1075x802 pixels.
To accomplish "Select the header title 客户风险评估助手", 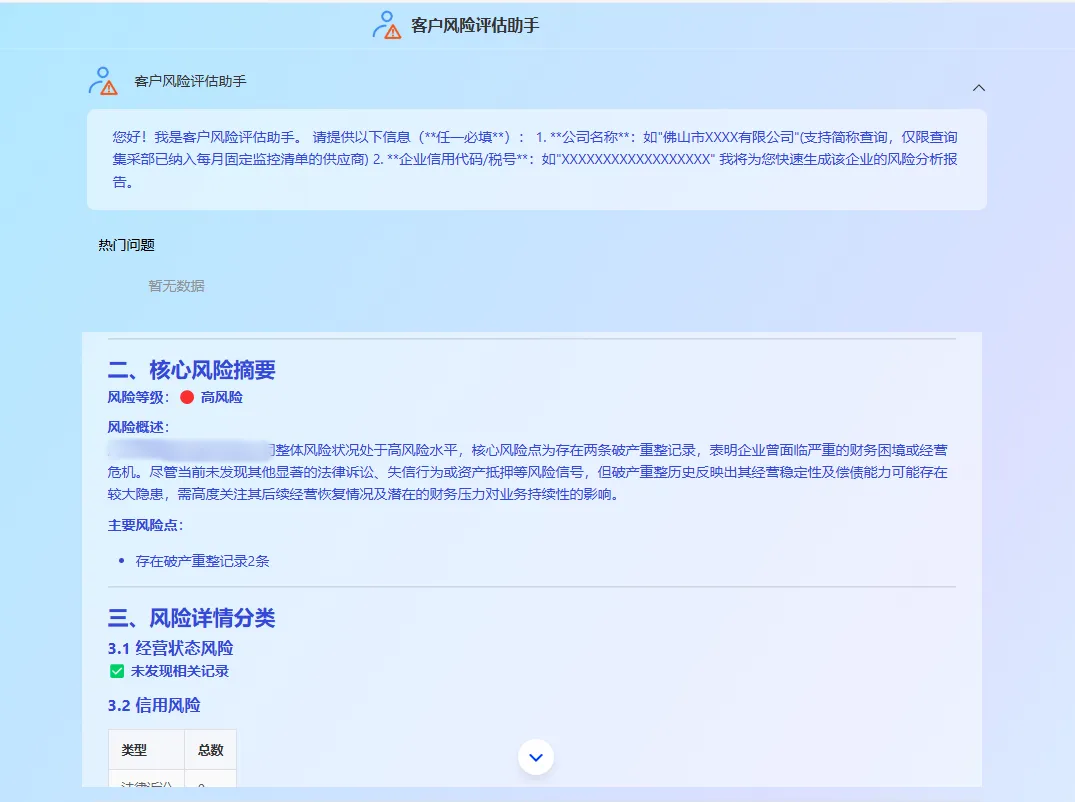I will coord(474,25).
